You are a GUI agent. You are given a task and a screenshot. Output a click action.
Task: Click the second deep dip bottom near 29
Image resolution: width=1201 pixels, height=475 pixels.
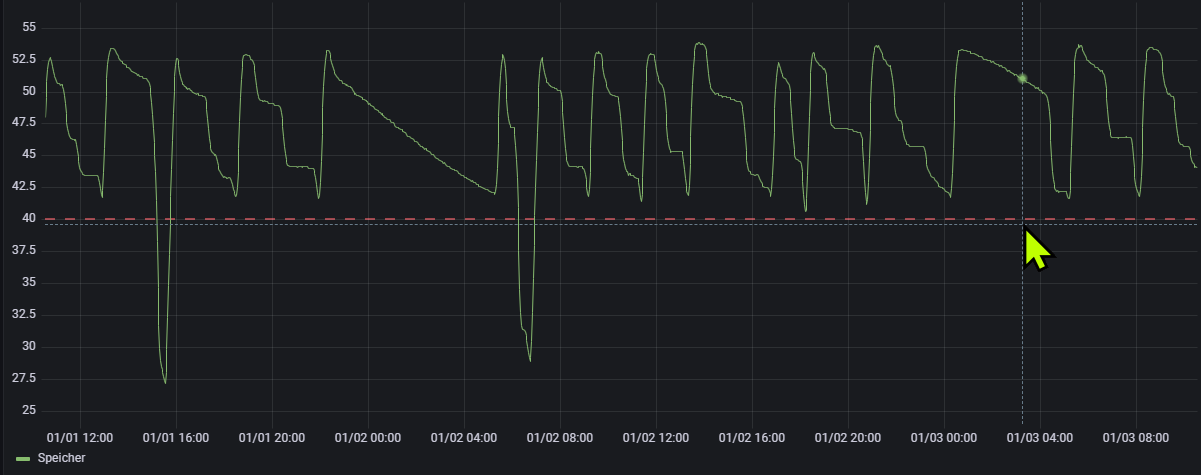click(530, 360)
